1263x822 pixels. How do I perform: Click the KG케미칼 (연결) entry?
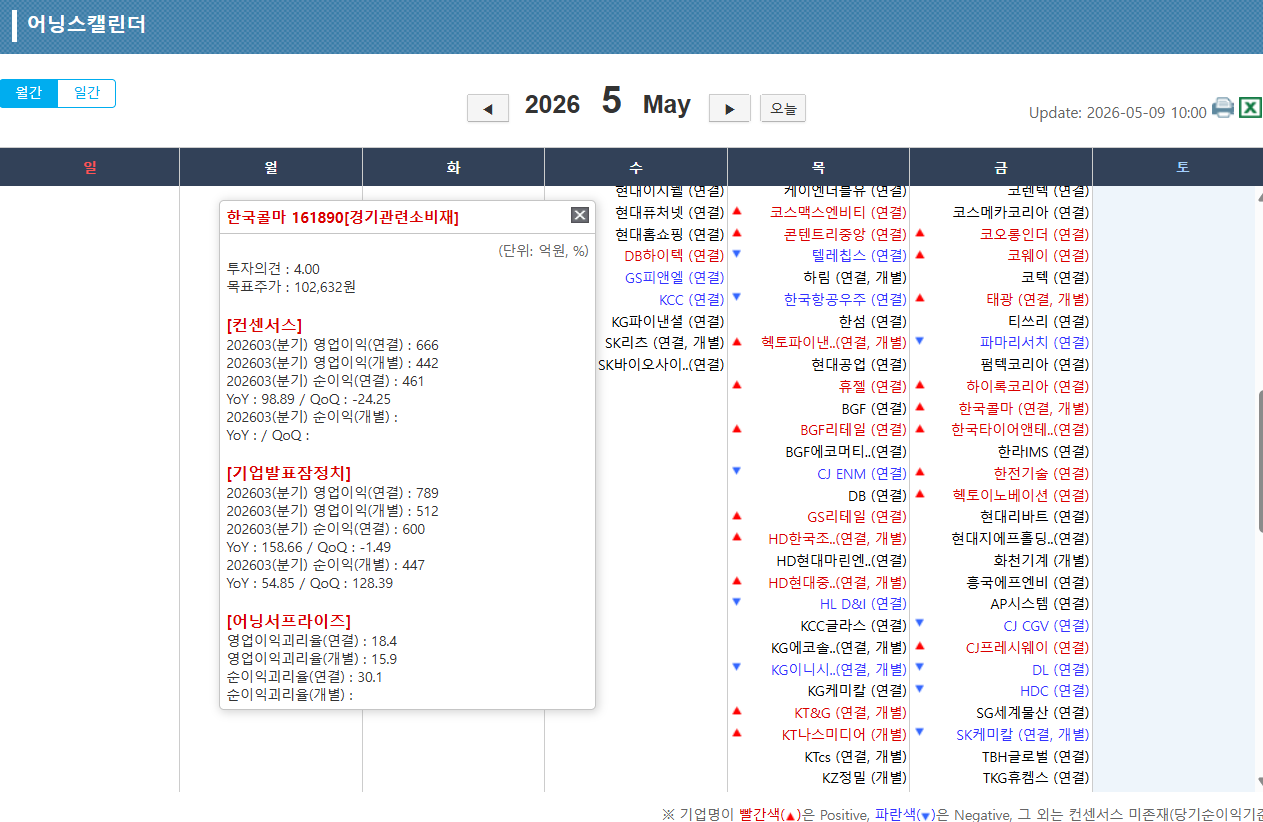coord(857,691)
